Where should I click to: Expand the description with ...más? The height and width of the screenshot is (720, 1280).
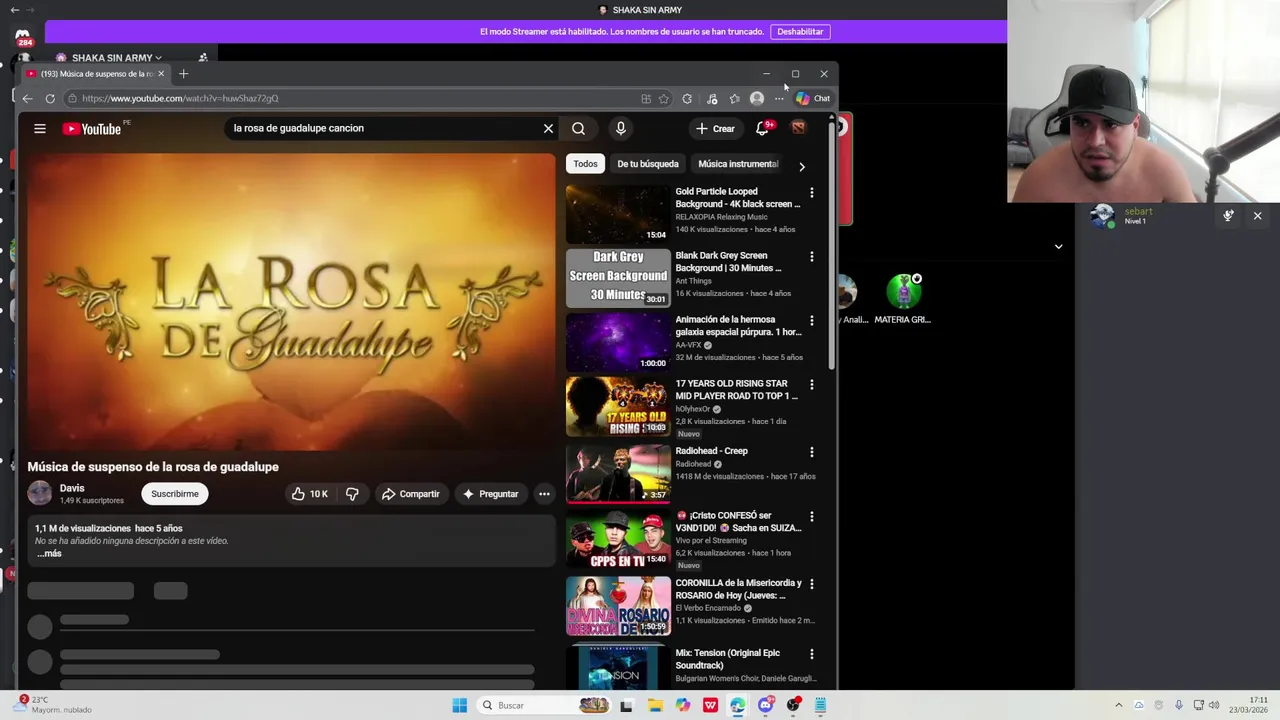coord(49,554)
